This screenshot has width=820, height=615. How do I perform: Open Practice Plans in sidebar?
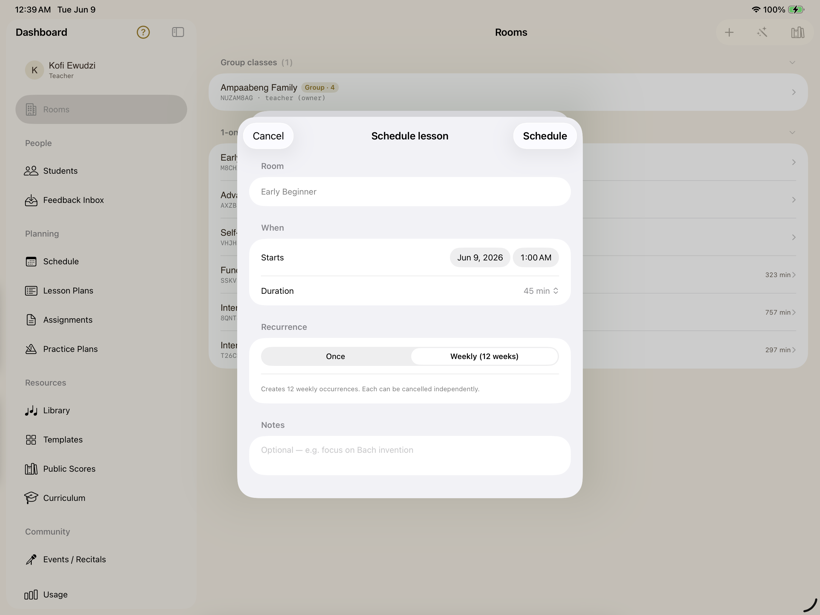[101, 349]
